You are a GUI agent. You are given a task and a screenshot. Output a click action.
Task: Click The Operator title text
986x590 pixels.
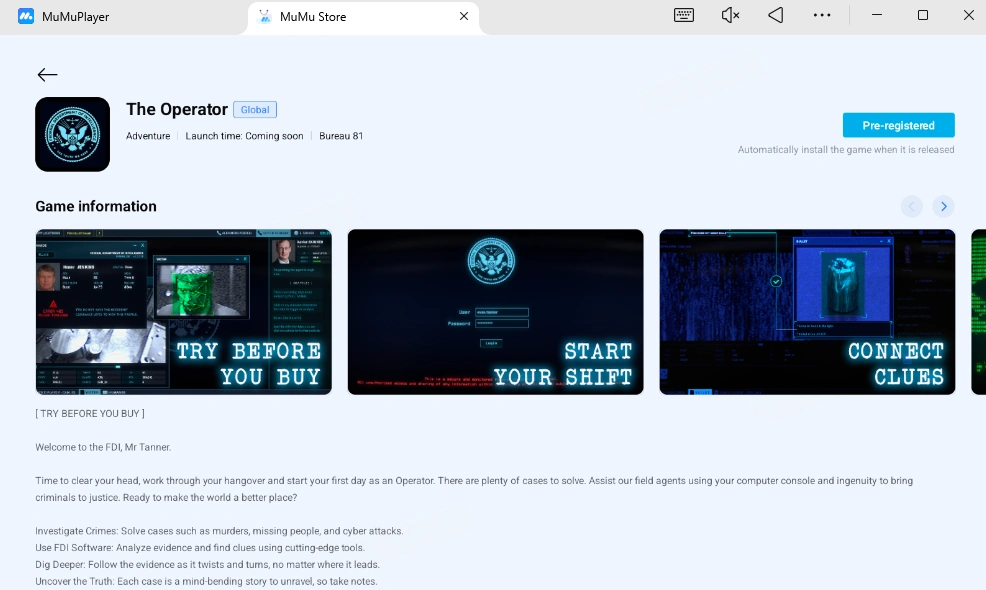pyautogui.click(x=177, y=109)
